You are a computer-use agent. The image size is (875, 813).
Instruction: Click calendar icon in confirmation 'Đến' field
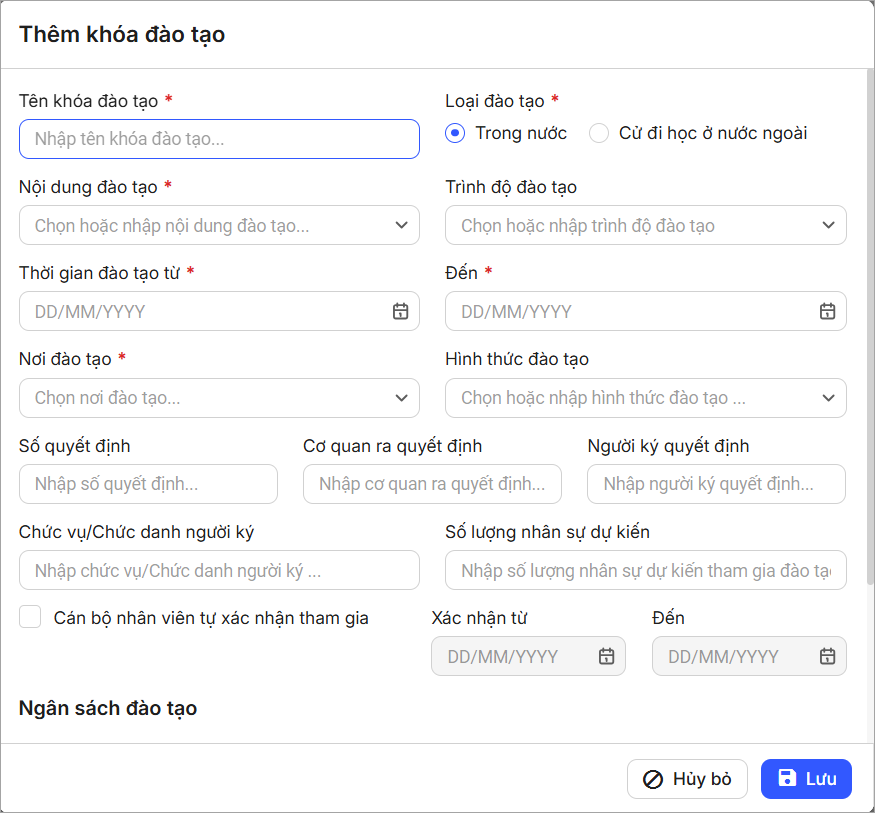827,657
